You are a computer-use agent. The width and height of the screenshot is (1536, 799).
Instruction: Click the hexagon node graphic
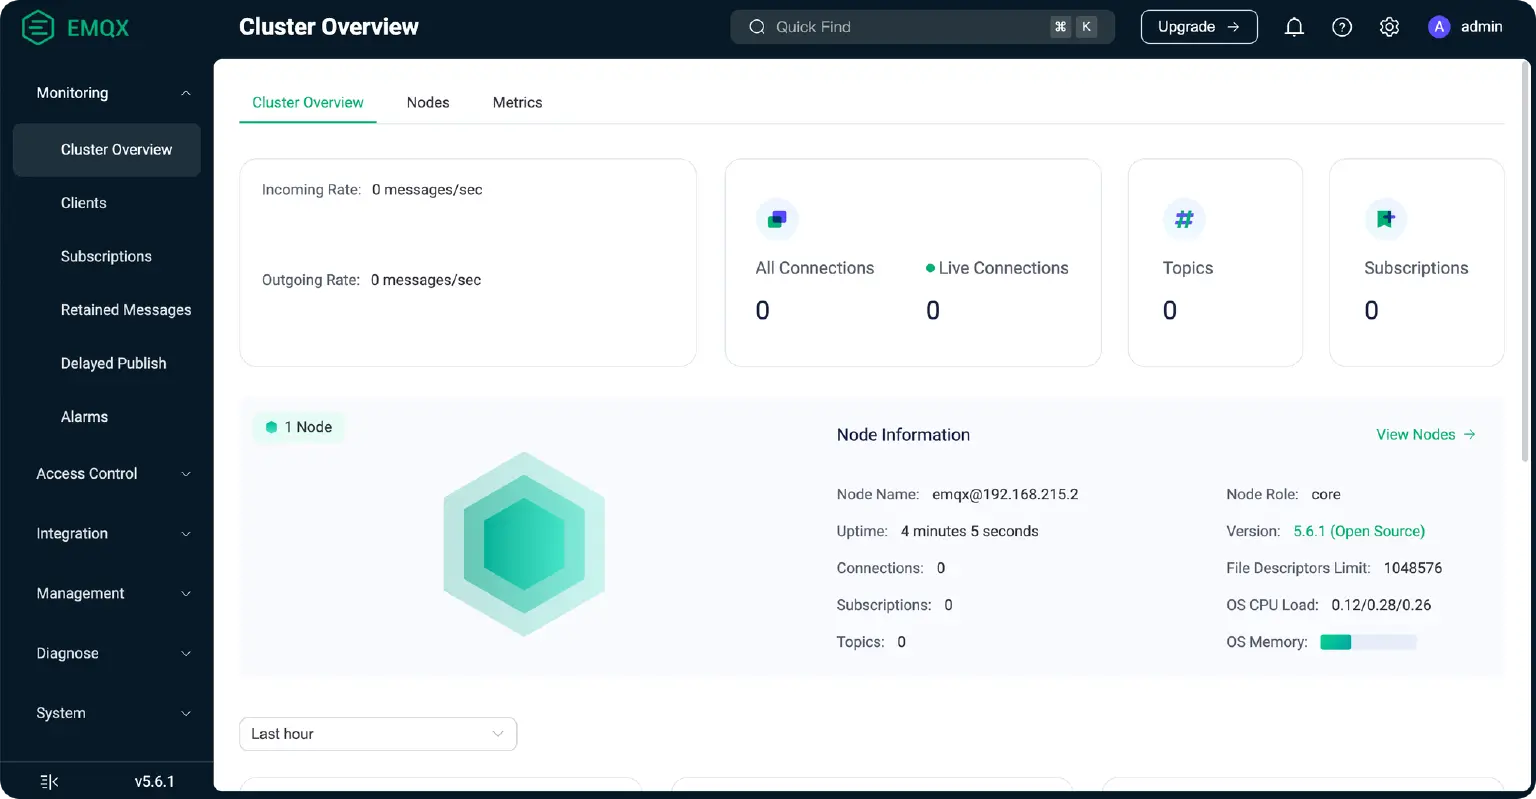pyautogui.click(x=524, y=543)
